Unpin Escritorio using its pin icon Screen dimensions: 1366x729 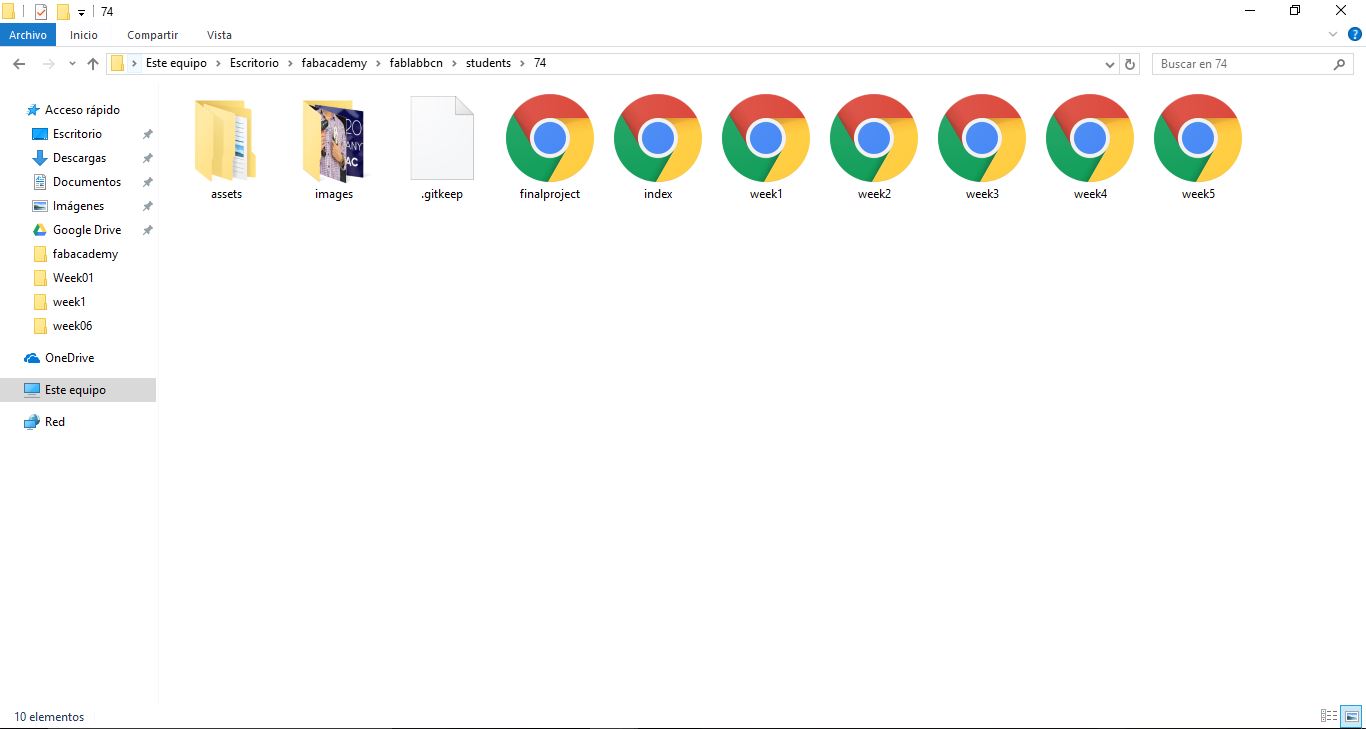point(147,134)
